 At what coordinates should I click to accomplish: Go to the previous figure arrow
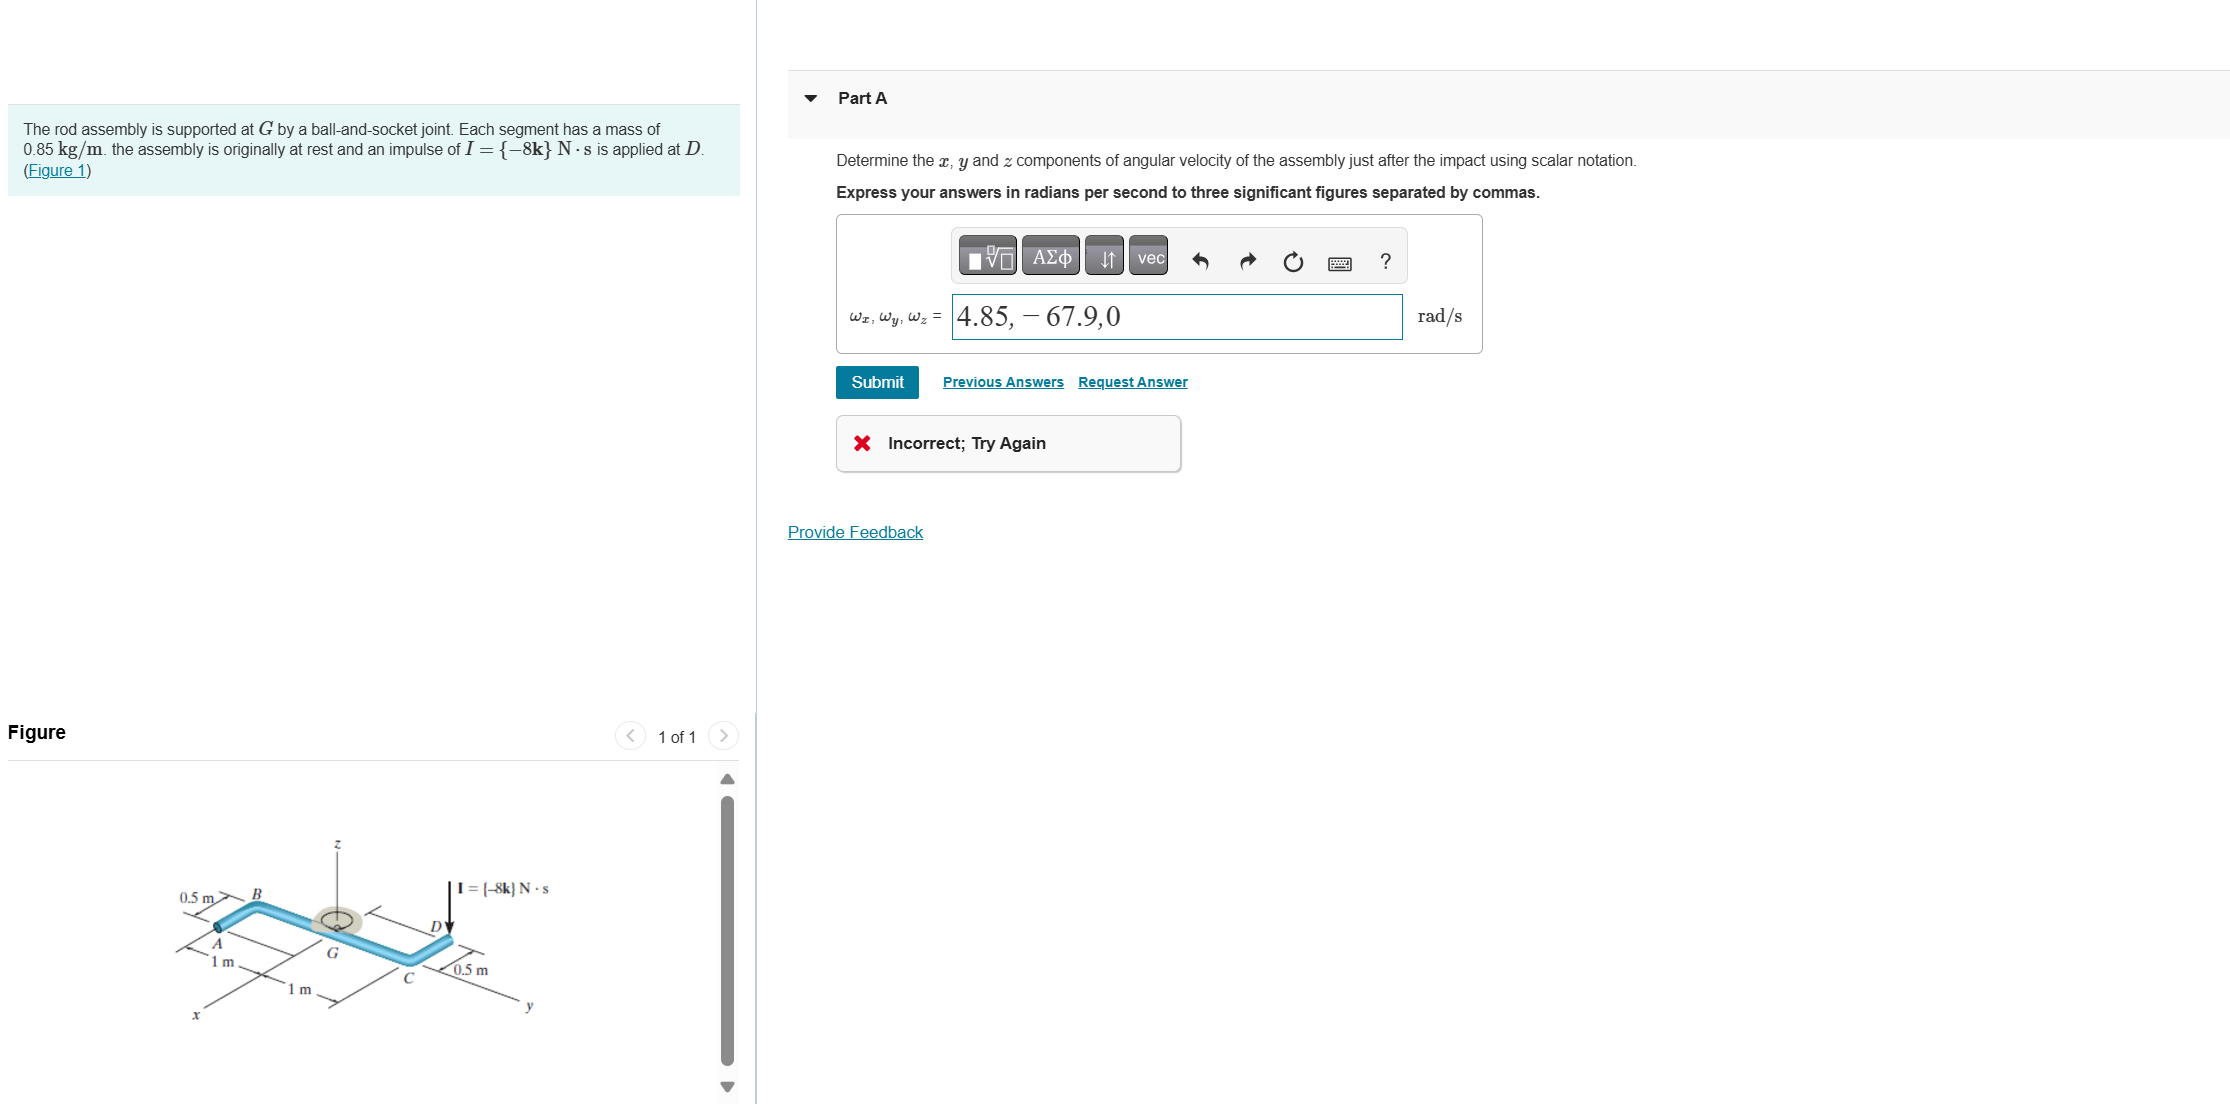click(x=630, y=736)
